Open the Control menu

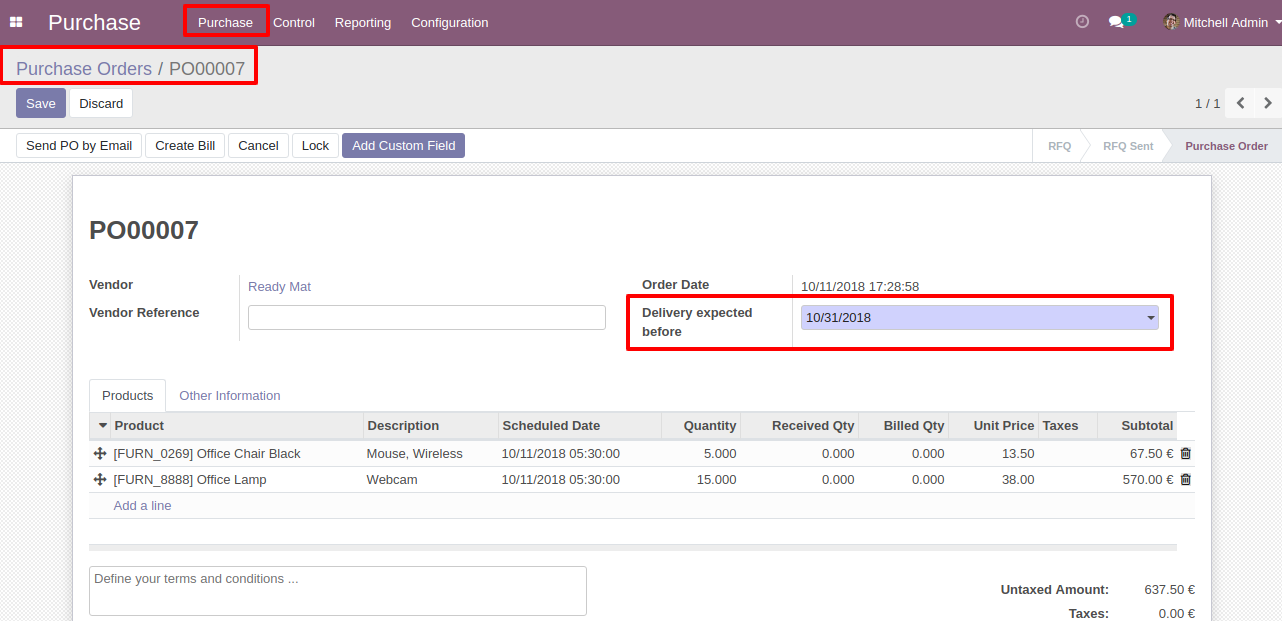[294, 22]
